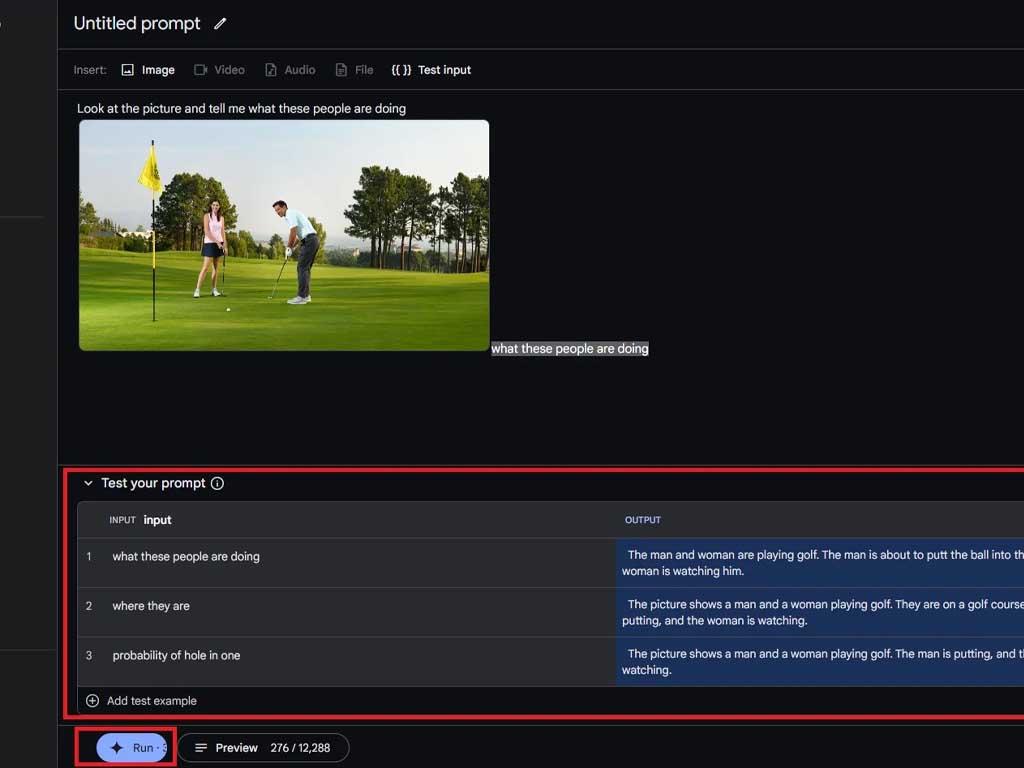Run the prompt

tap(132, 748)
